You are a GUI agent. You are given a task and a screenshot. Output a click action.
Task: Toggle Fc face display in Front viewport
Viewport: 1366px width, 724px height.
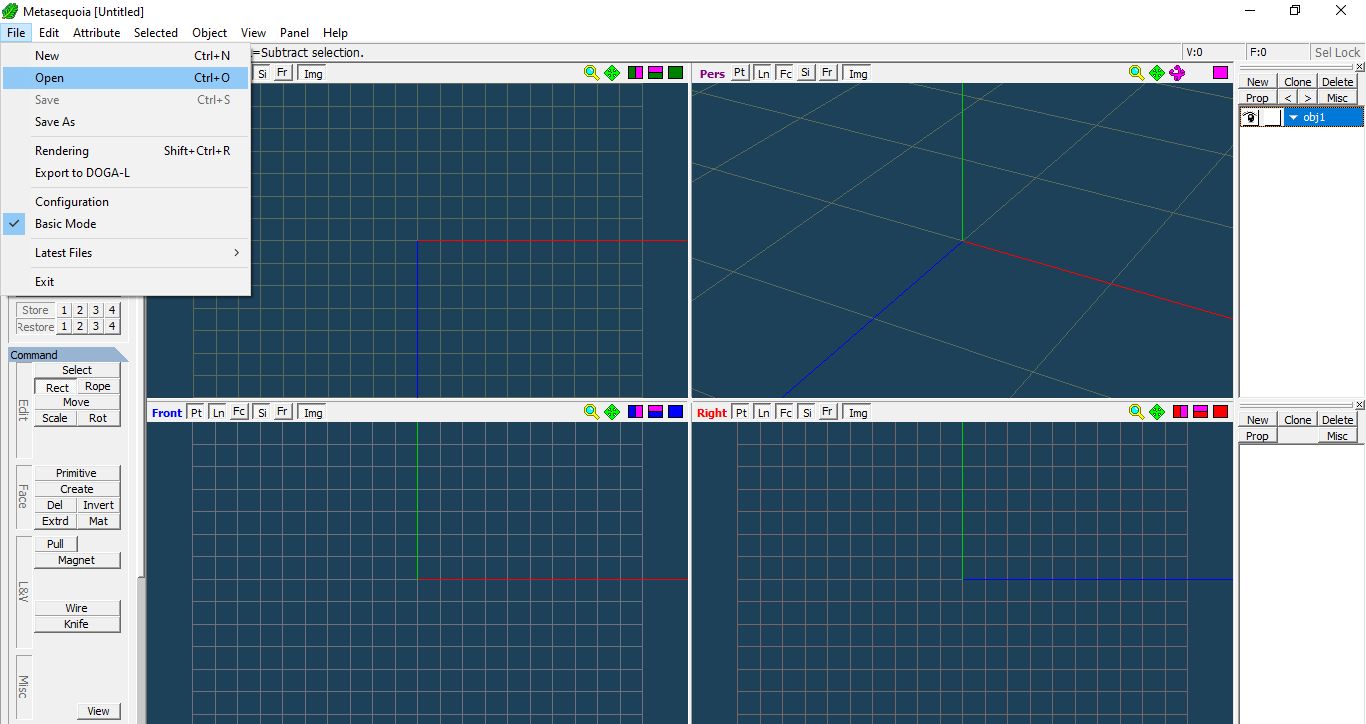pos(239,412)
